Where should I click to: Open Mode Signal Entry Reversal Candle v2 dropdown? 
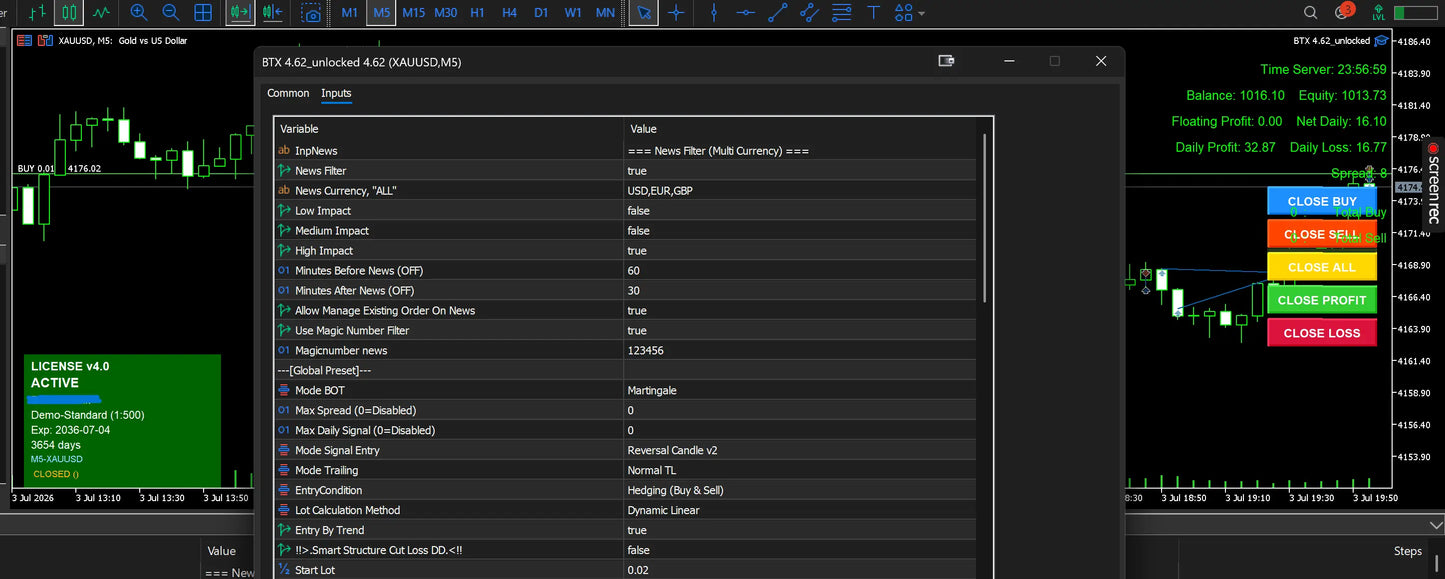pos(799,451)
